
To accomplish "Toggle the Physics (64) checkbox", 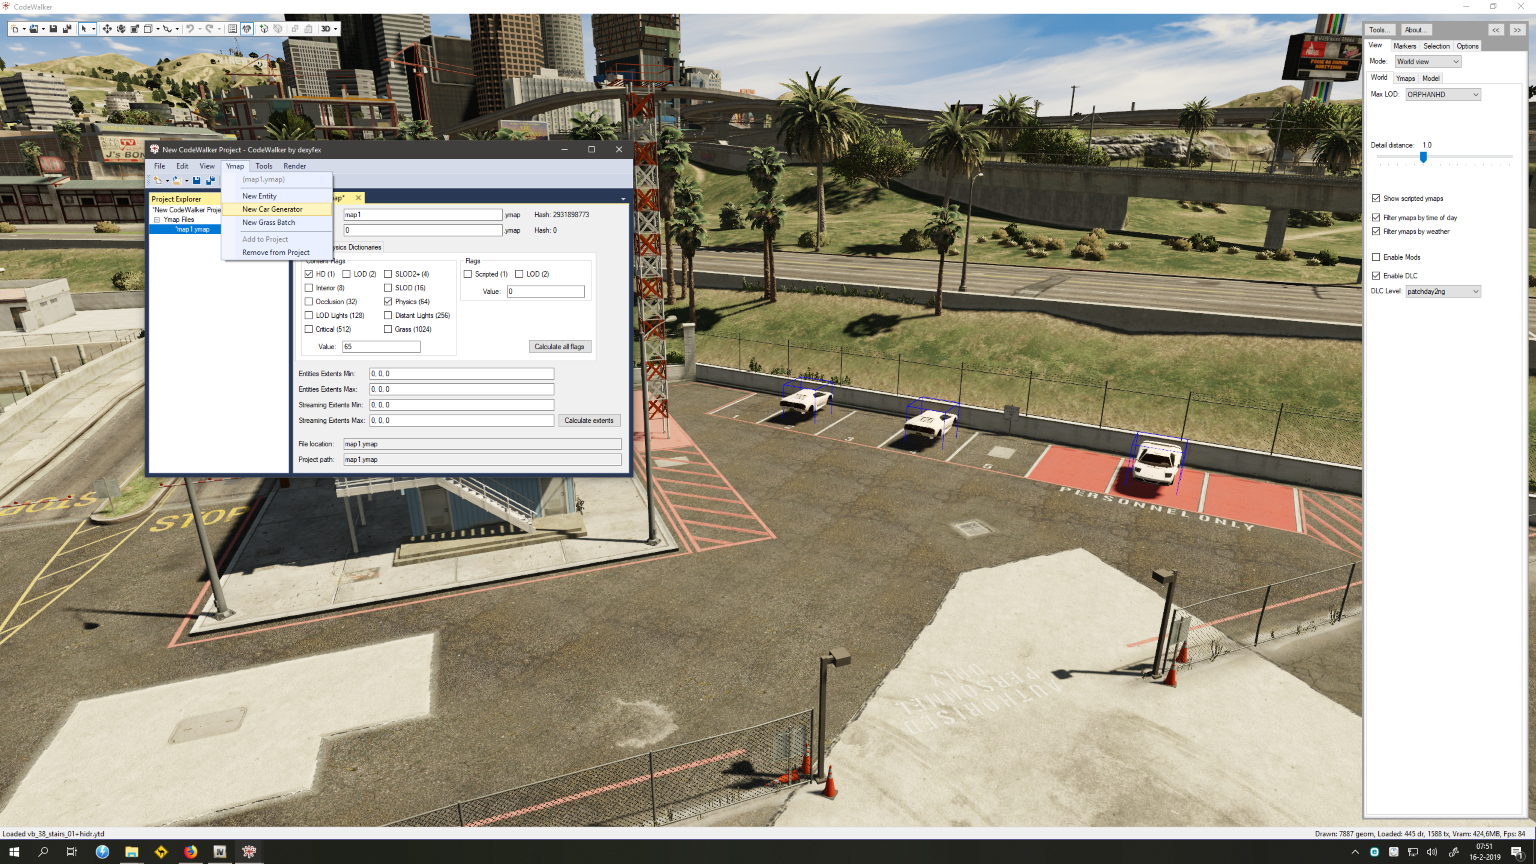I will point(388,301).
